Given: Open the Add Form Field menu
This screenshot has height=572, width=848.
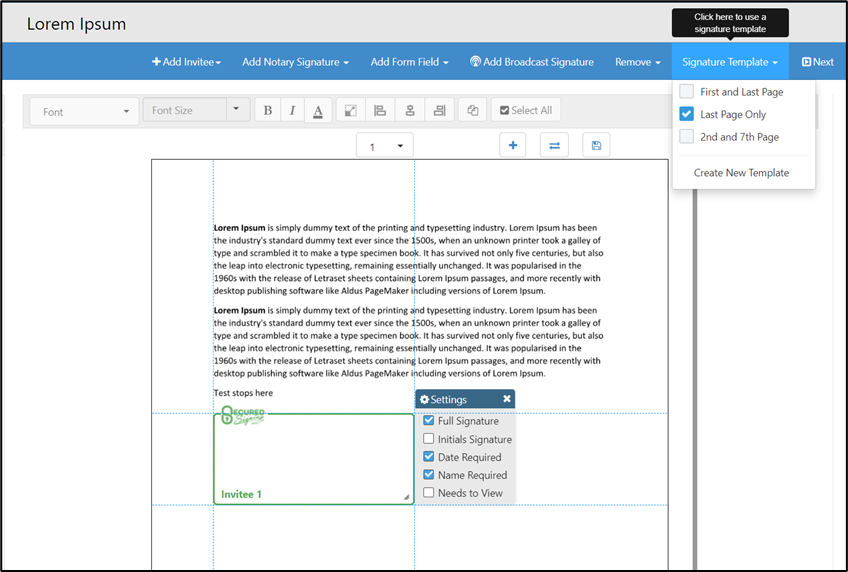Looking at the screenshot, I should pyautogui.click(x=409, y=62).
